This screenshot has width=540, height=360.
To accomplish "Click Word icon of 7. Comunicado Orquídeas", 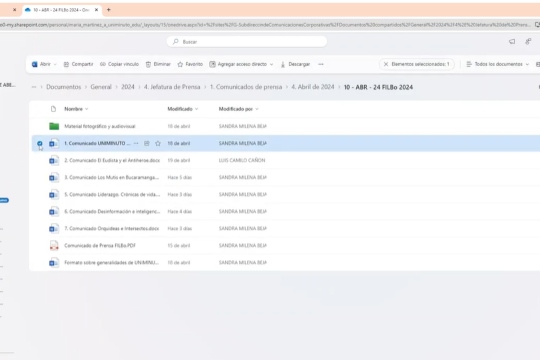I will click(x=54, y=229).
